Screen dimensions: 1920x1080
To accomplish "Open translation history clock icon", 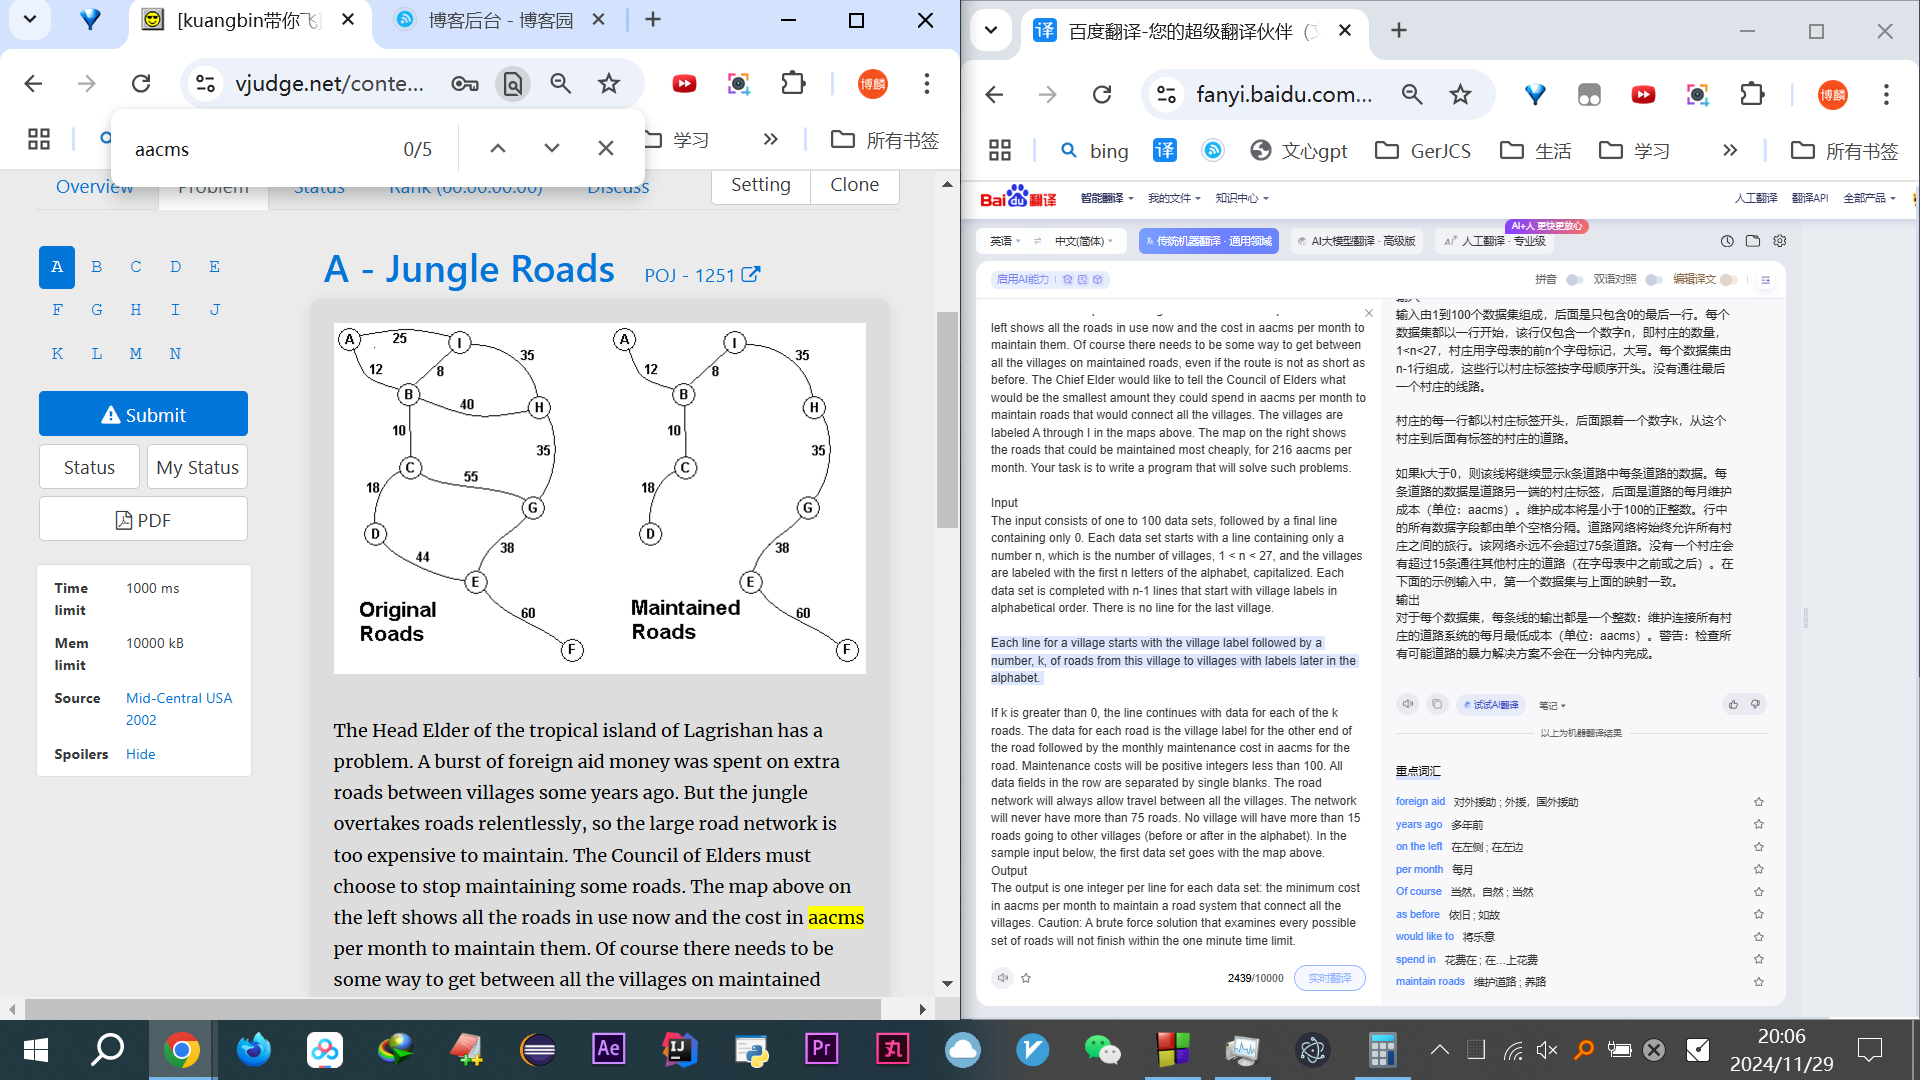I will [x=1727, y=241].
